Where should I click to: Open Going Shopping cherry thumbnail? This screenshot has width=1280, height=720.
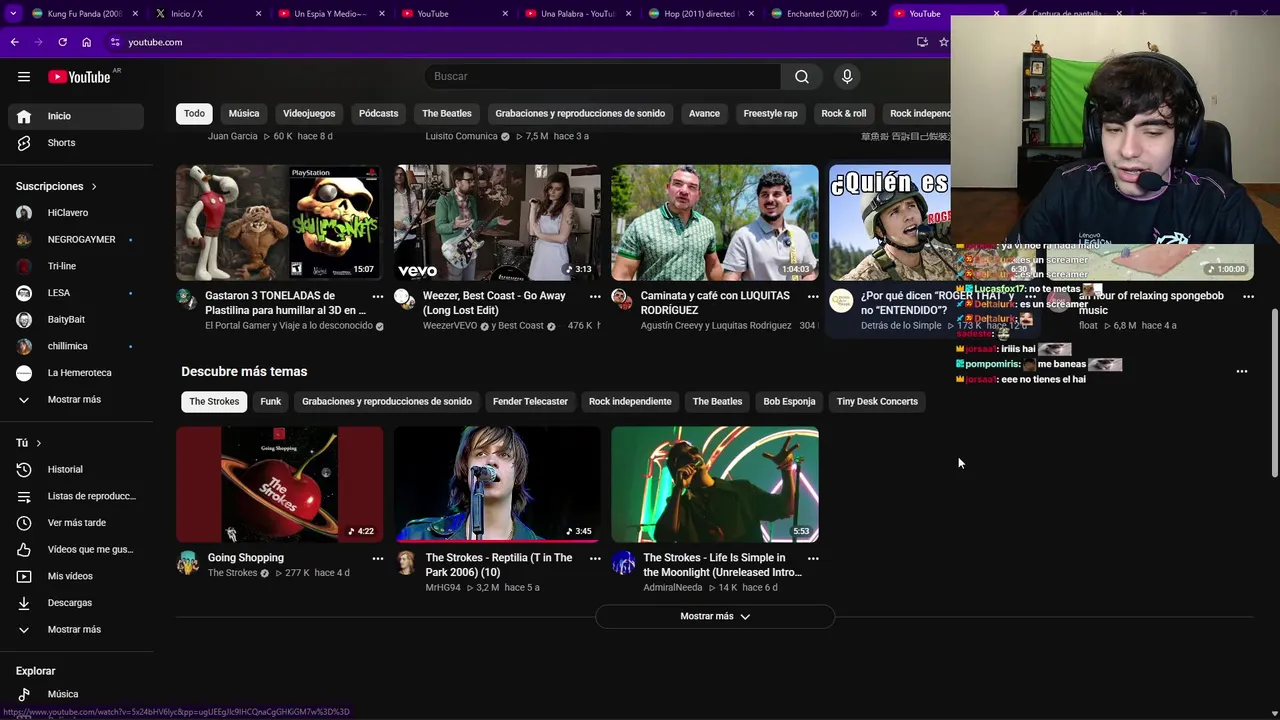(280, 484)
